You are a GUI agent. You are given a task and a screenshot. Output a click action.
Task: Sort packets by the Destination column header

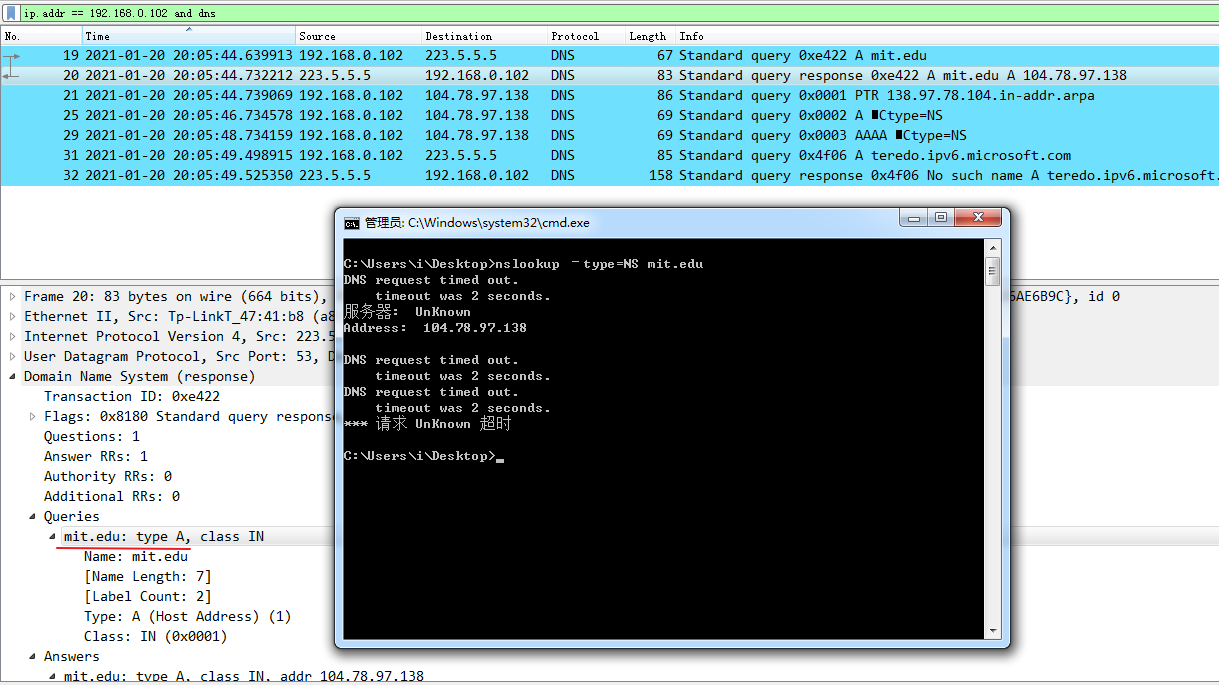(485, 36)
